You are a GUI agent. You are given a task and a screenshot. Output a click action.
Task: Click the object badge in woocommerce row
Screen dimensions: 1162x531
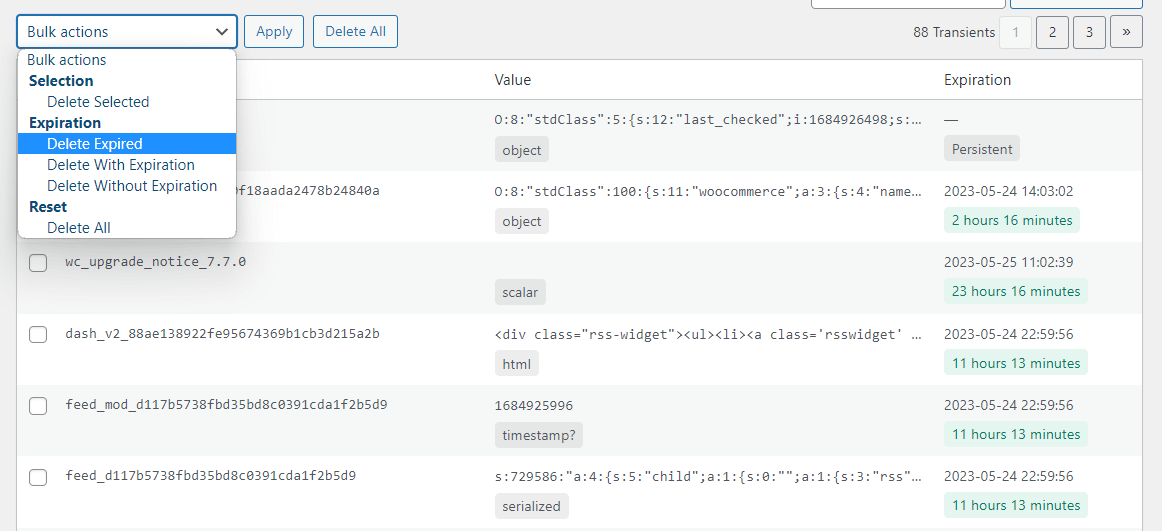[522, 221]
